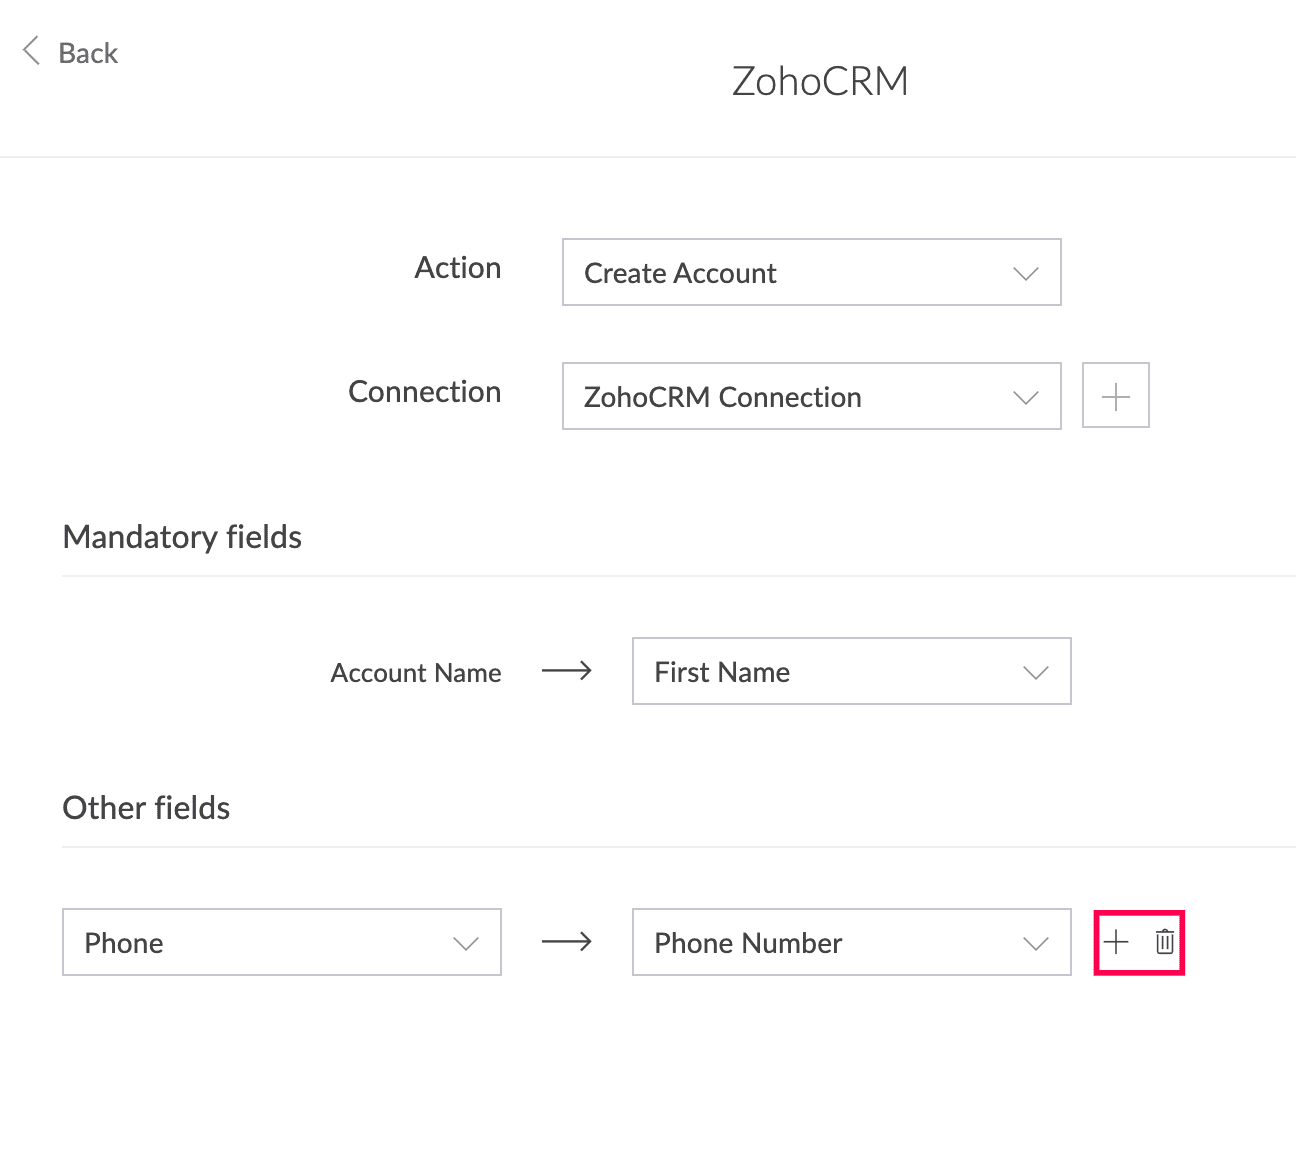The height and width of the screenshot is (1160, 1296).
Task: Click the Mandatory fields section heading
Action: tap(182, 537)
